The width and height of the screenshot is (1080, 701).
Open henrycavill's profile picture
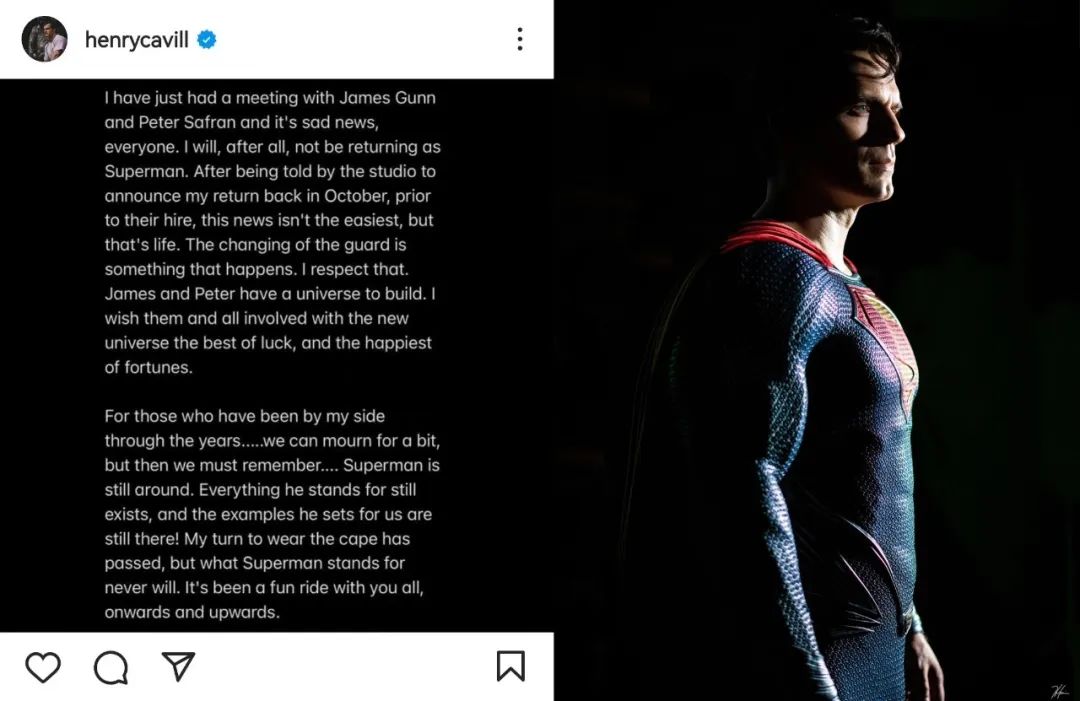click(x=44, y=39)
